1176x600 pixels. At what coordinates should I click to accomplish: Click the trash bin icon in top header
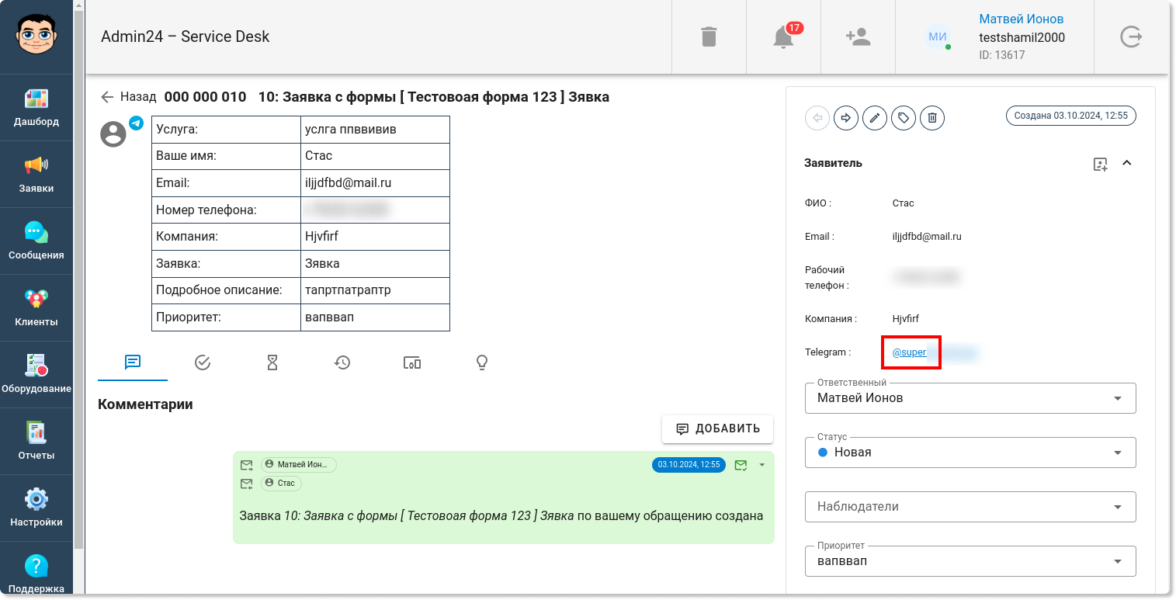click(709, 37)
